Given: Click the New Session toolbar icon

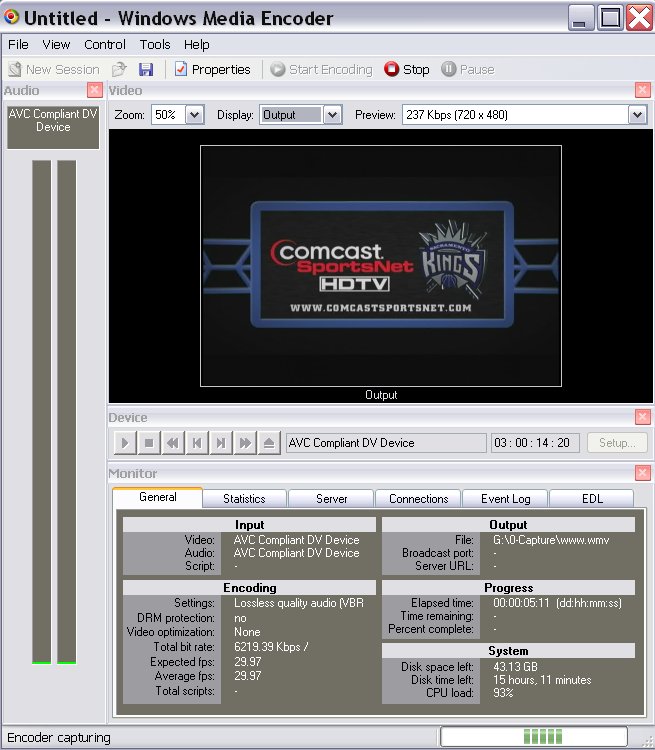Looking at the screenshot, I should (x=54, y=70).
